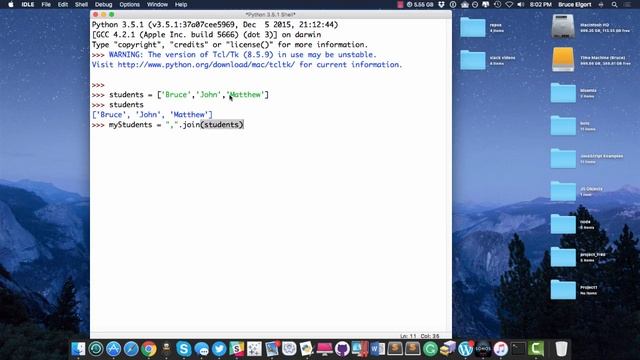Screen dimensions: 640x360
Task: Open Sonos app in the Dock
Action: (482, 349)
